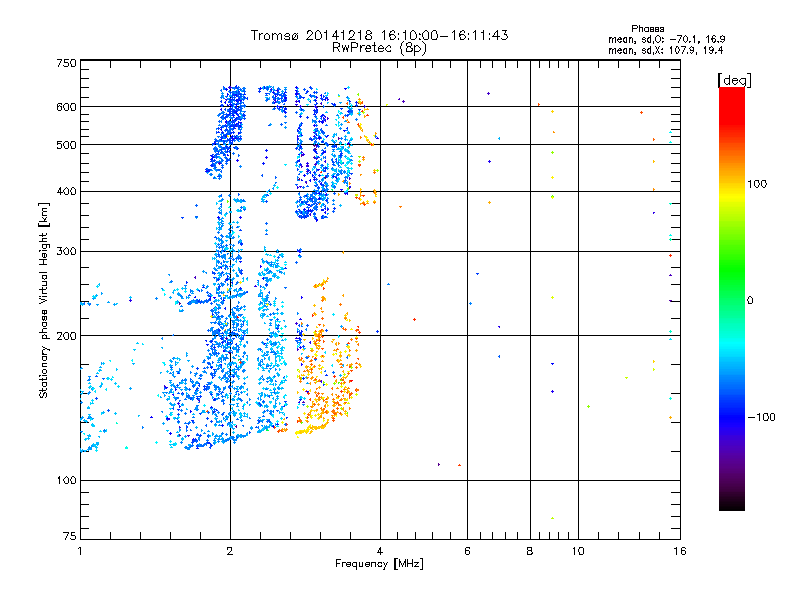Click x-axis tick label '6'

pyautogui.click(x=467, y=551)
